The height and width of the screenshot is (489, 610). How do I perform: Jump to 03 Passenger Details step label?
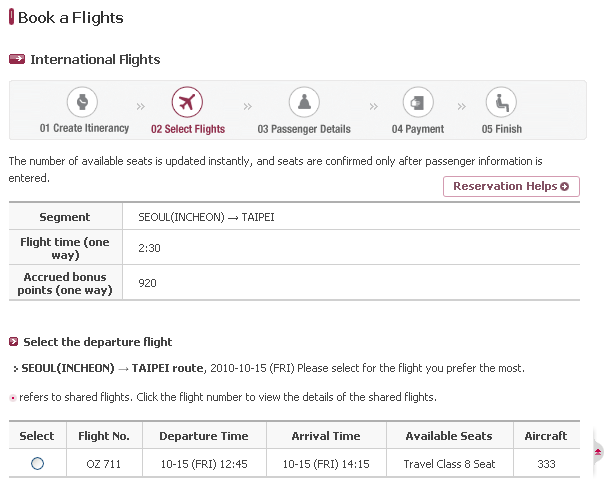pyautogui.click(x=304, y=129)
